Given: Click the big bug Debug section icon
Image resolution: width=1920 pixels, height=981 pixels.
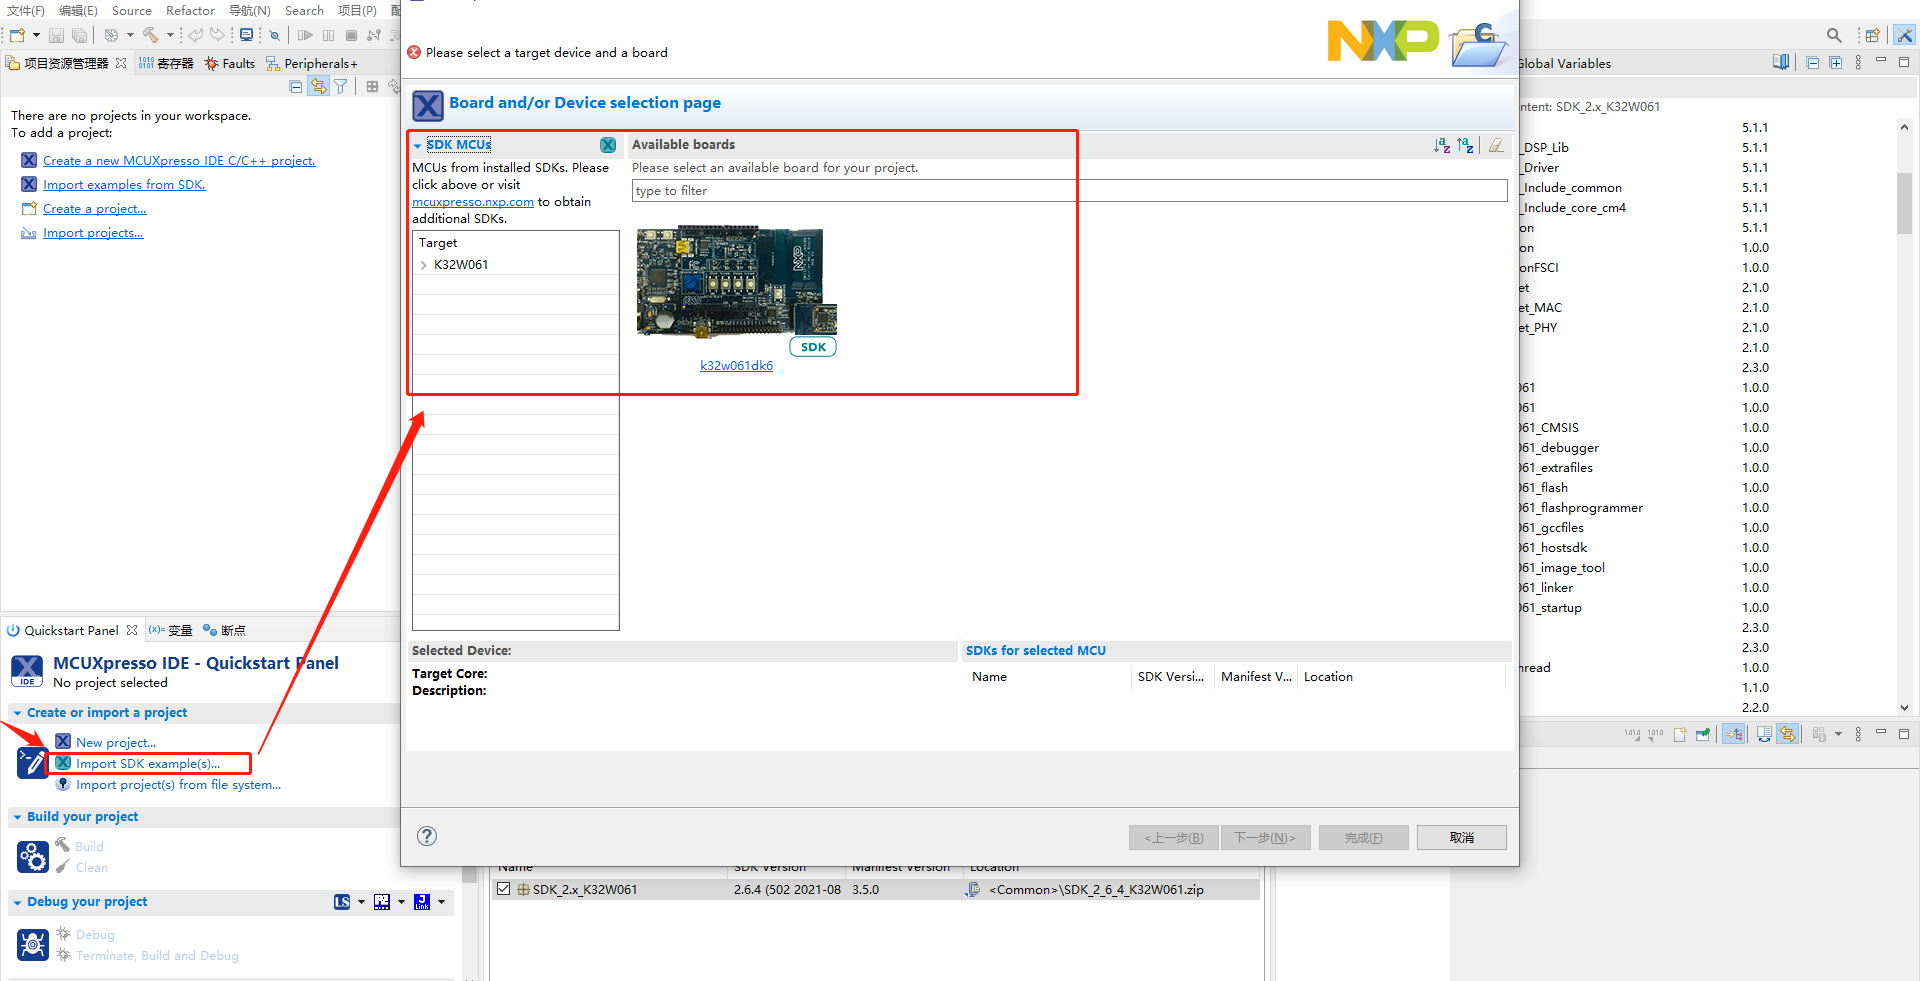Looking at the screenshot, I should pyautogui.click(x=33, y=944).
